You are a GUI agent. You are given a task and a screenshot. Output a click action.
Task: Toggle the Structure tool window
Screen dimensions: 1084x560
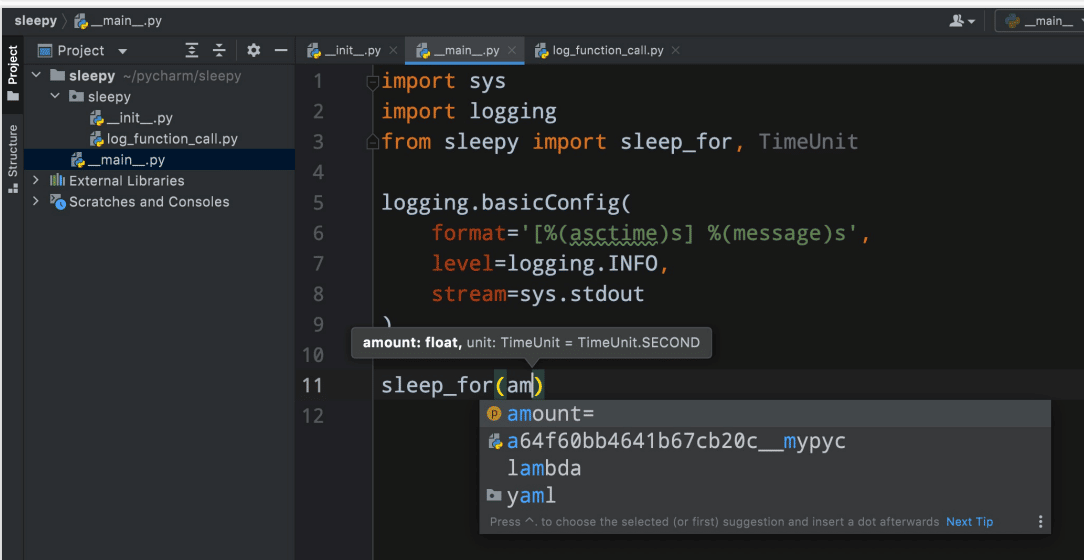tap(13, 156)
